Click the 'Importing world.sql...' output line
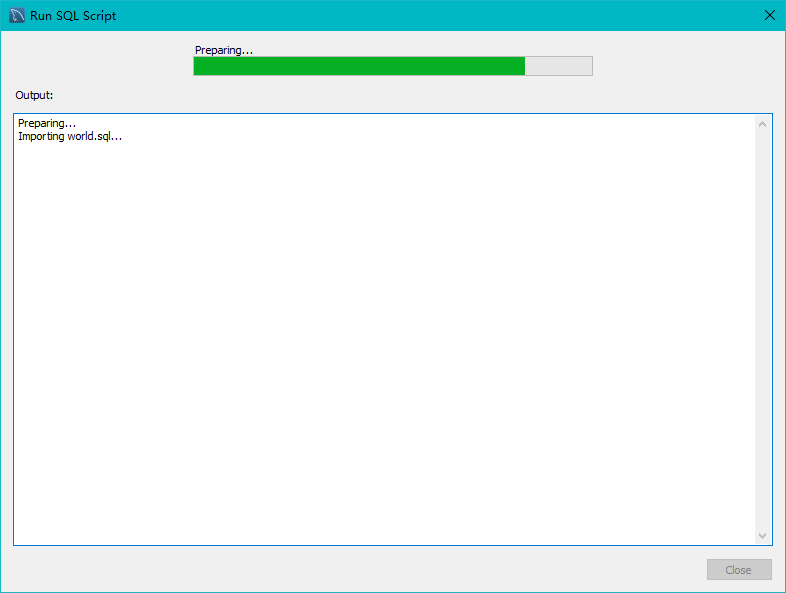This screenshot has height=593, width=786. click(x=70, y=136)
